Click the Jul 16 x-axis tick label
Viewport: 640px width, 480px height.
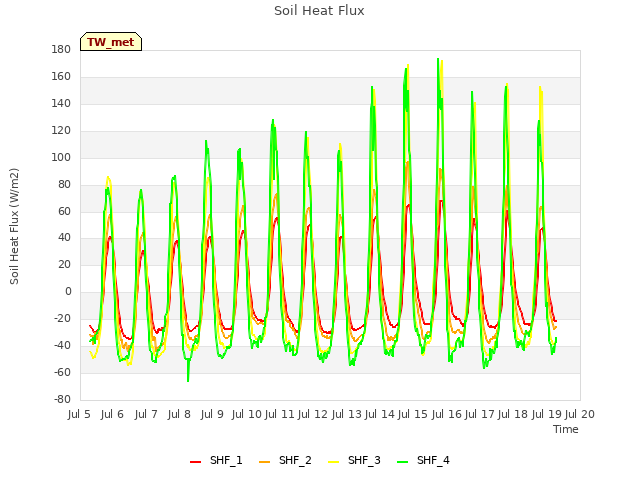[447, 414]
